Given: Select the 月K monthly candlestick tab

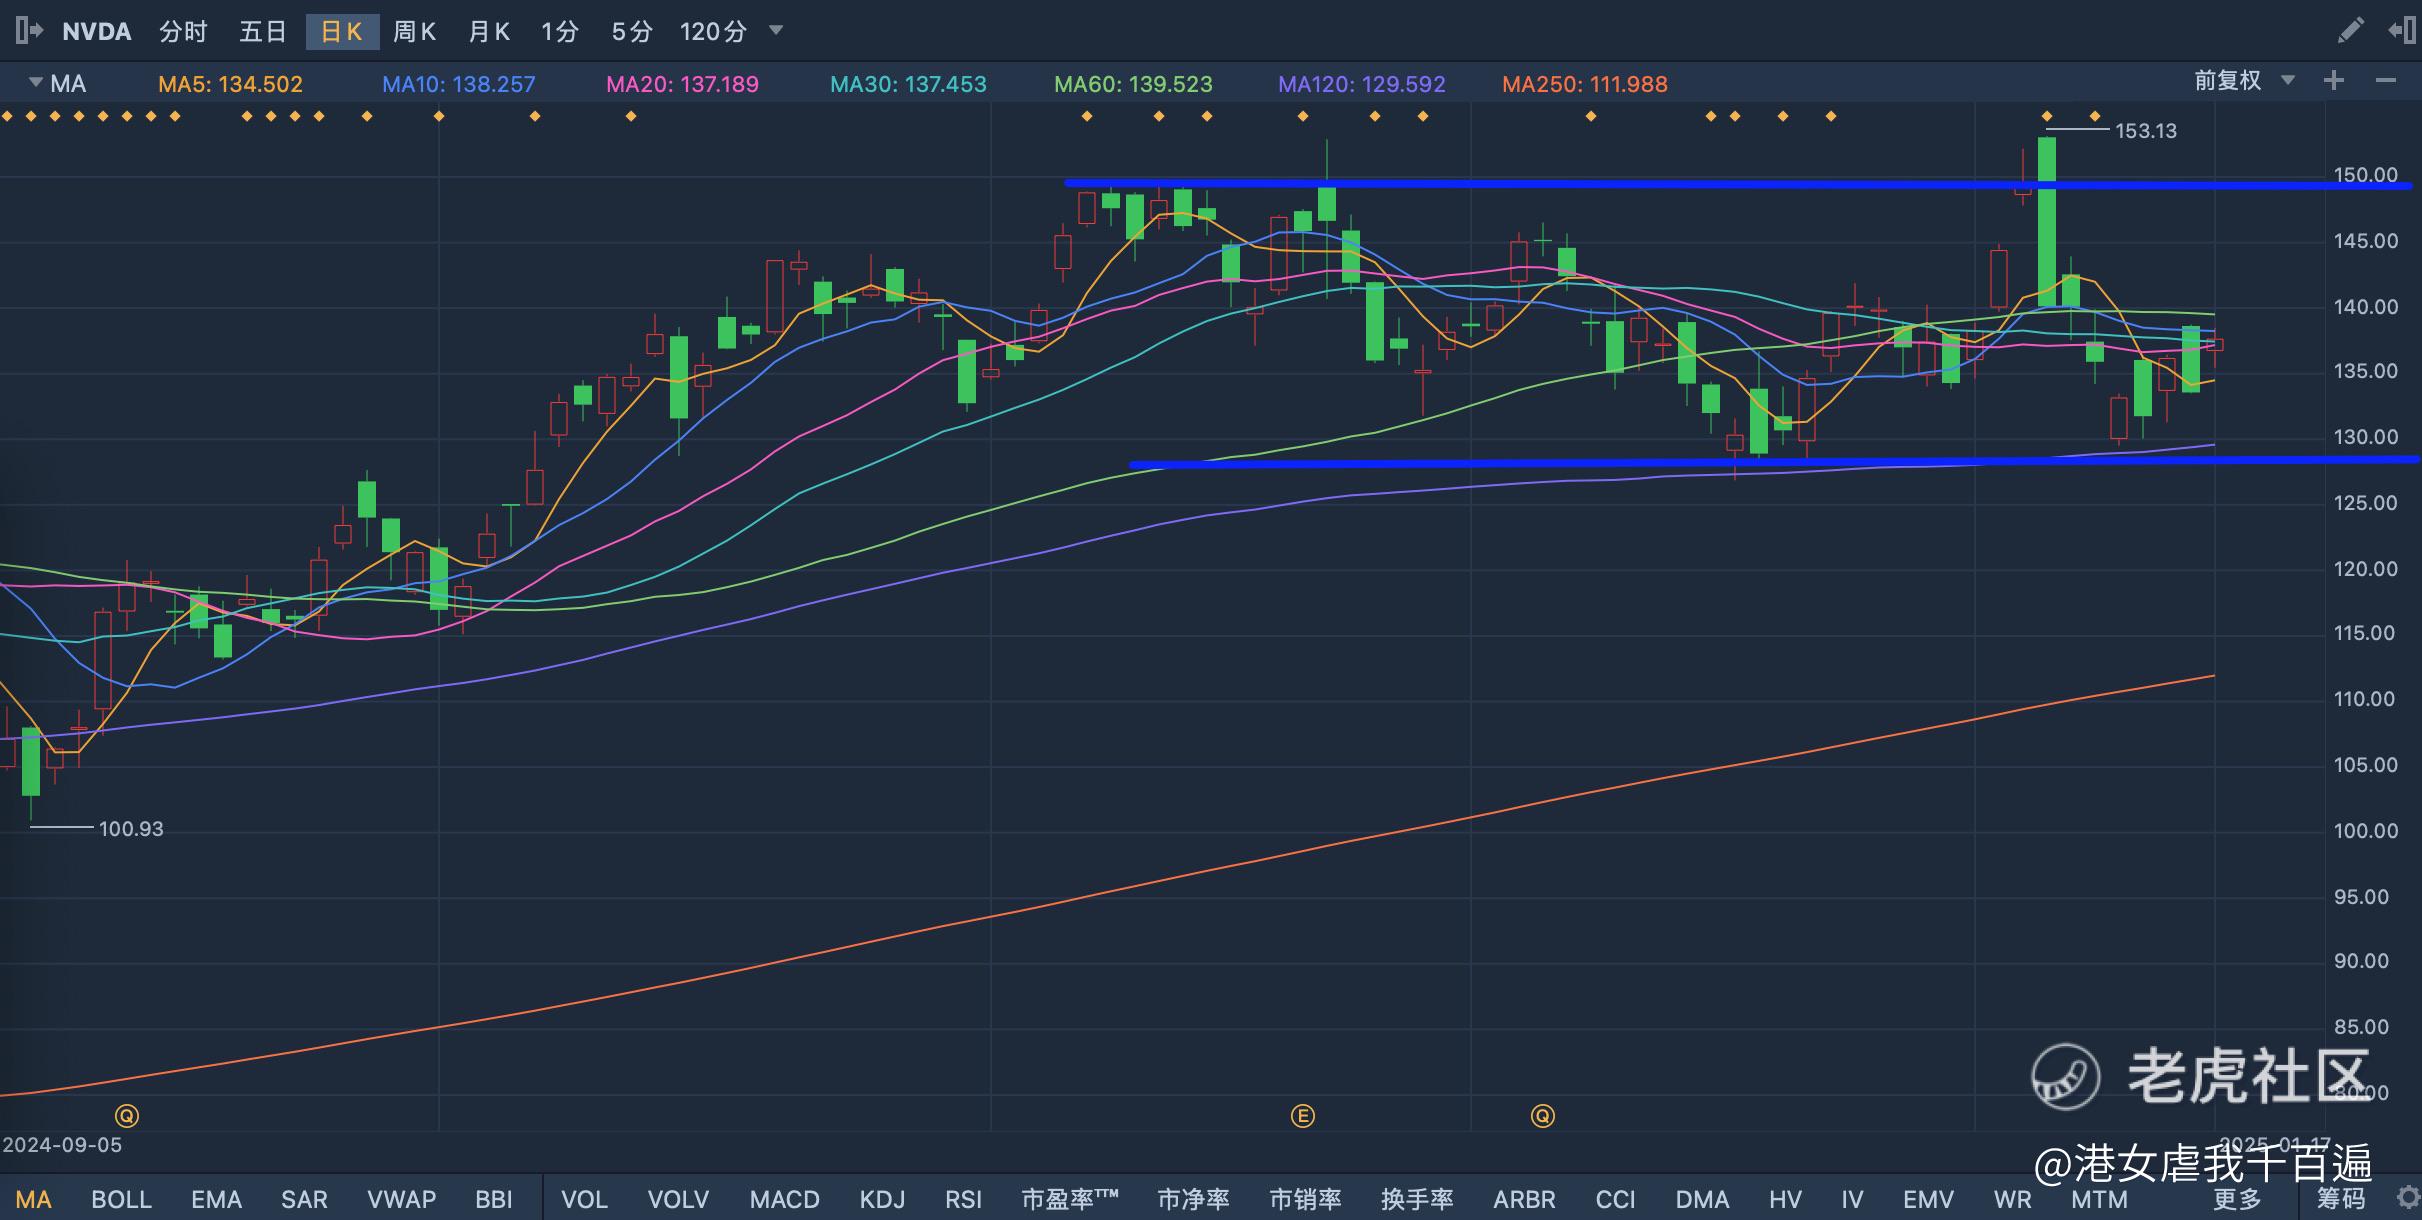Looking at the screenshot, I should tap(489, 32).
